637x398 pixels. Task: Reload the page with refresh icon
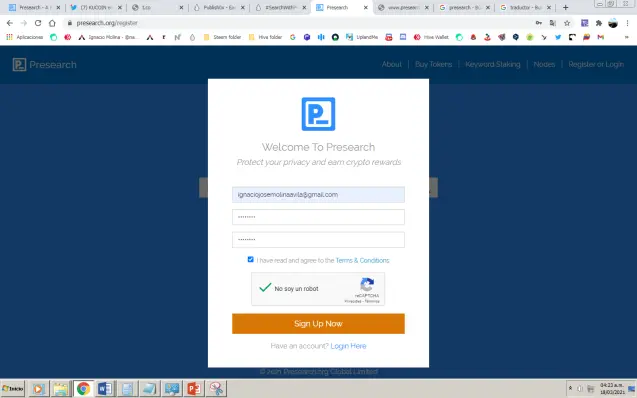(38, 23)
